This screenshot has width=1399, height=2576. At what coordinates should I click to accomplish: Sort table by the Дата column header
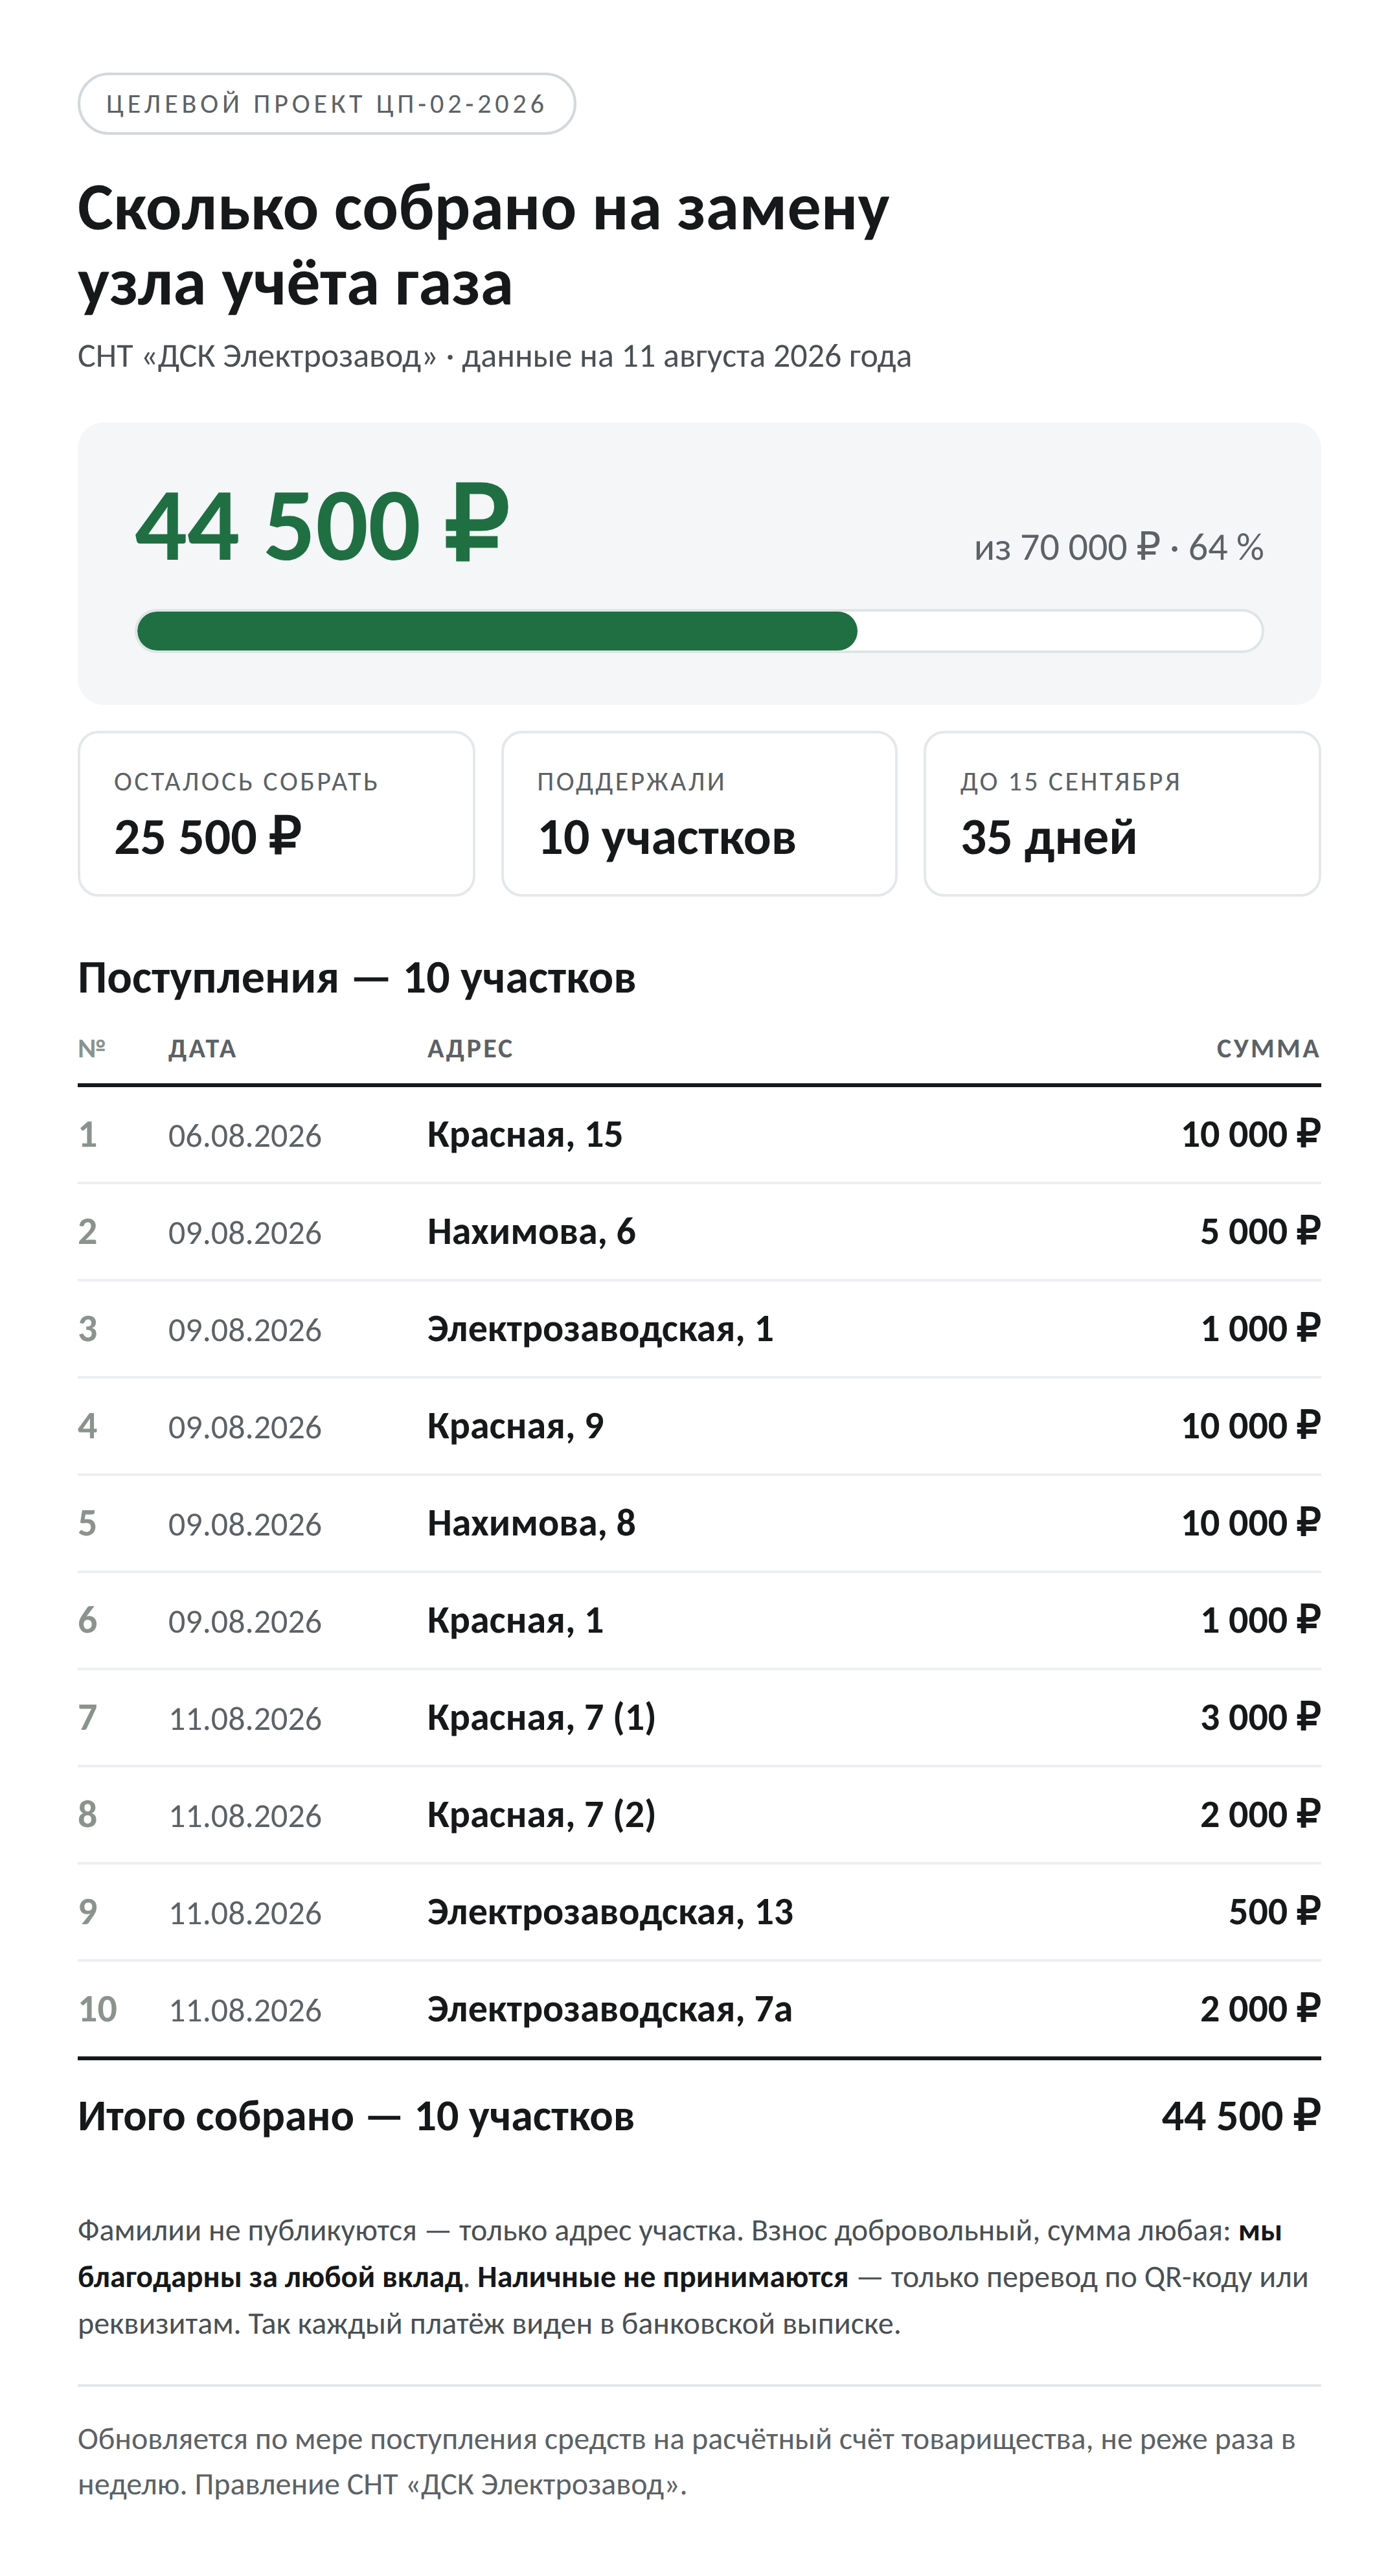[x=202, y=1049]
